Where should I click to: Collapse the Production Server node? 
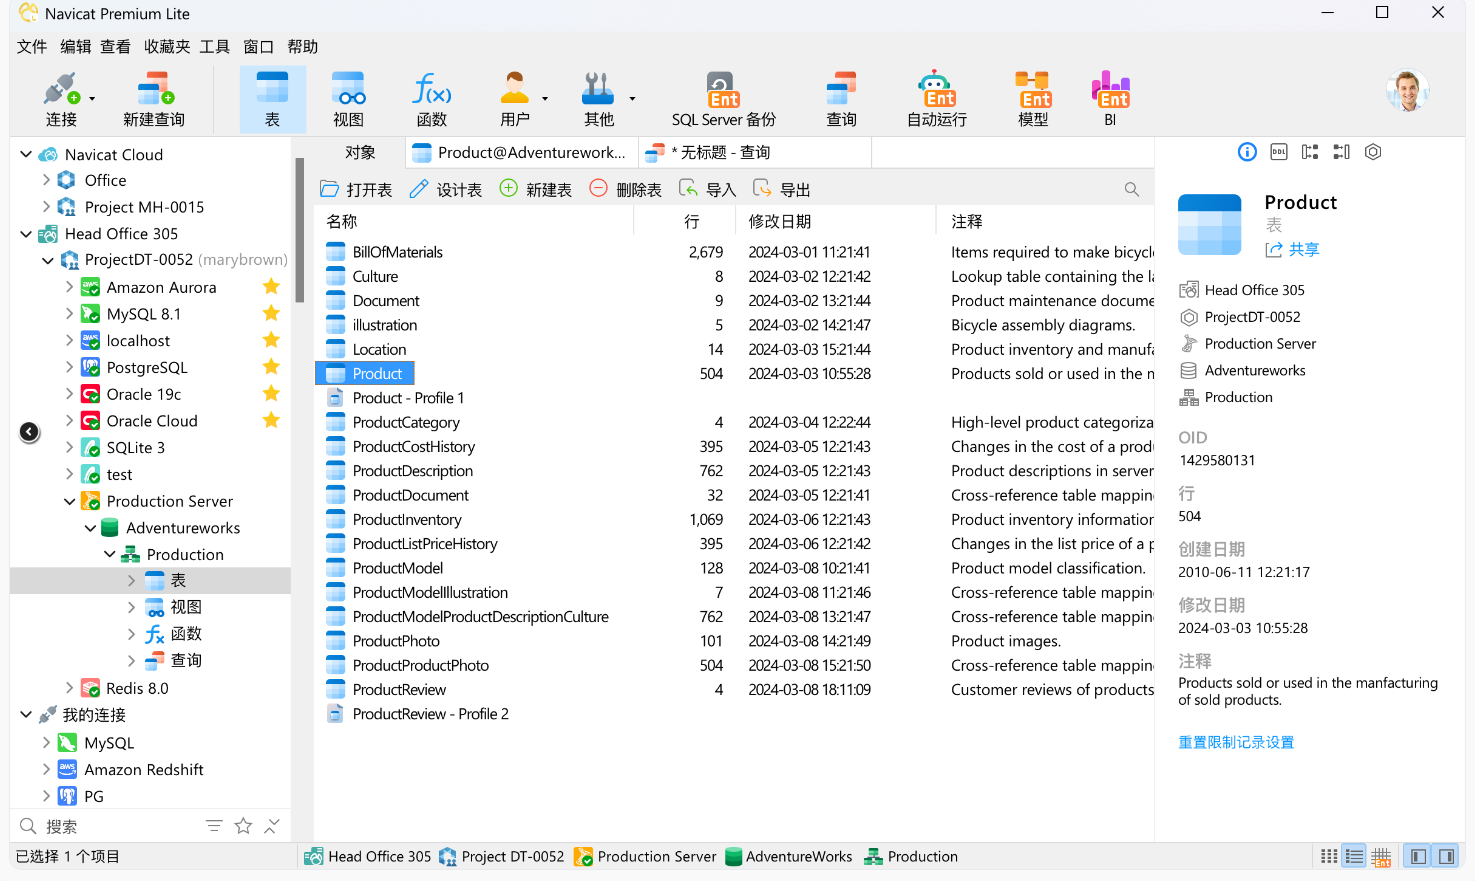[69, 501]
